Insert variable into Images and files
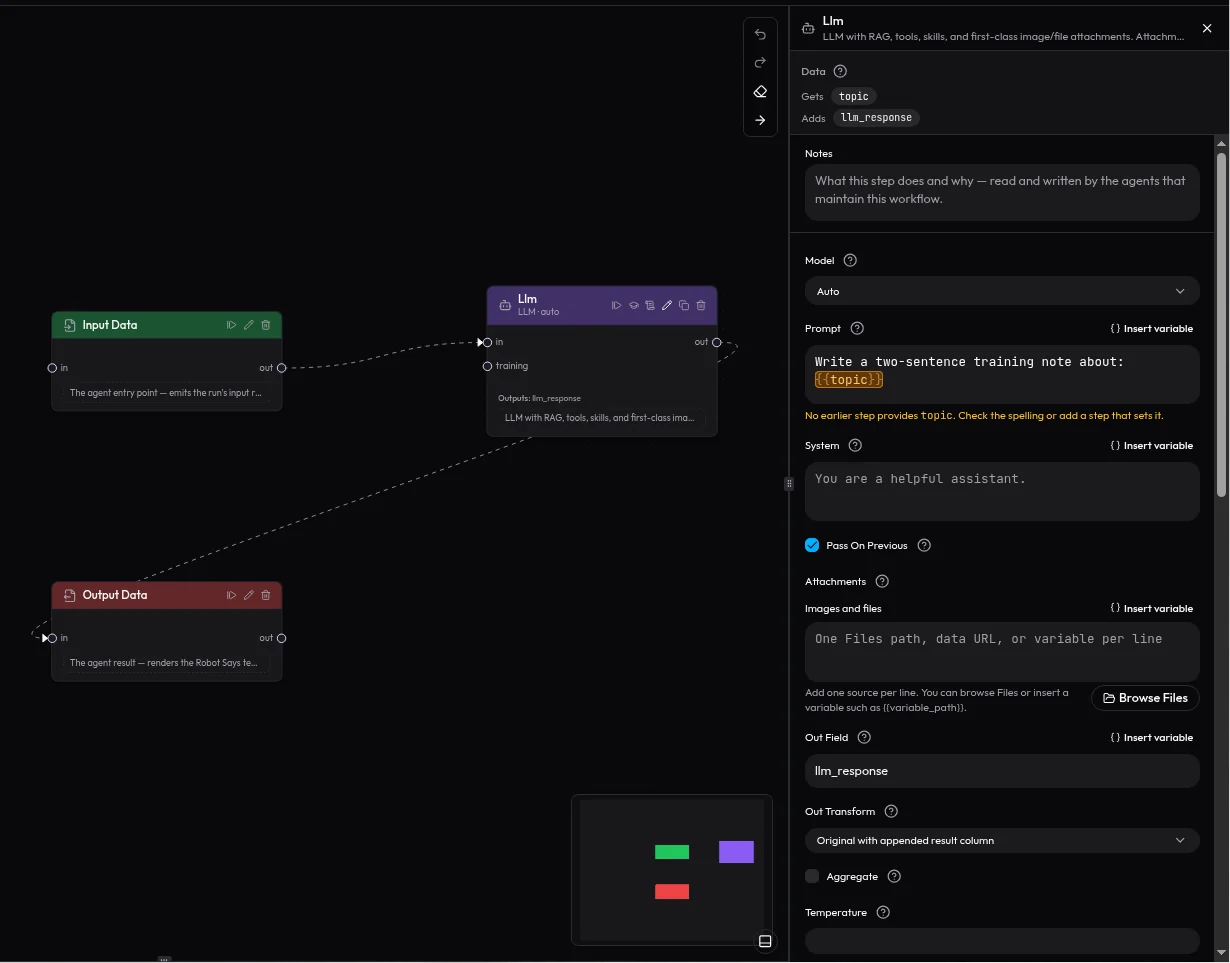Image resolution: width=1230 pixels, height=963 pixels. [x=1152, y=608]
